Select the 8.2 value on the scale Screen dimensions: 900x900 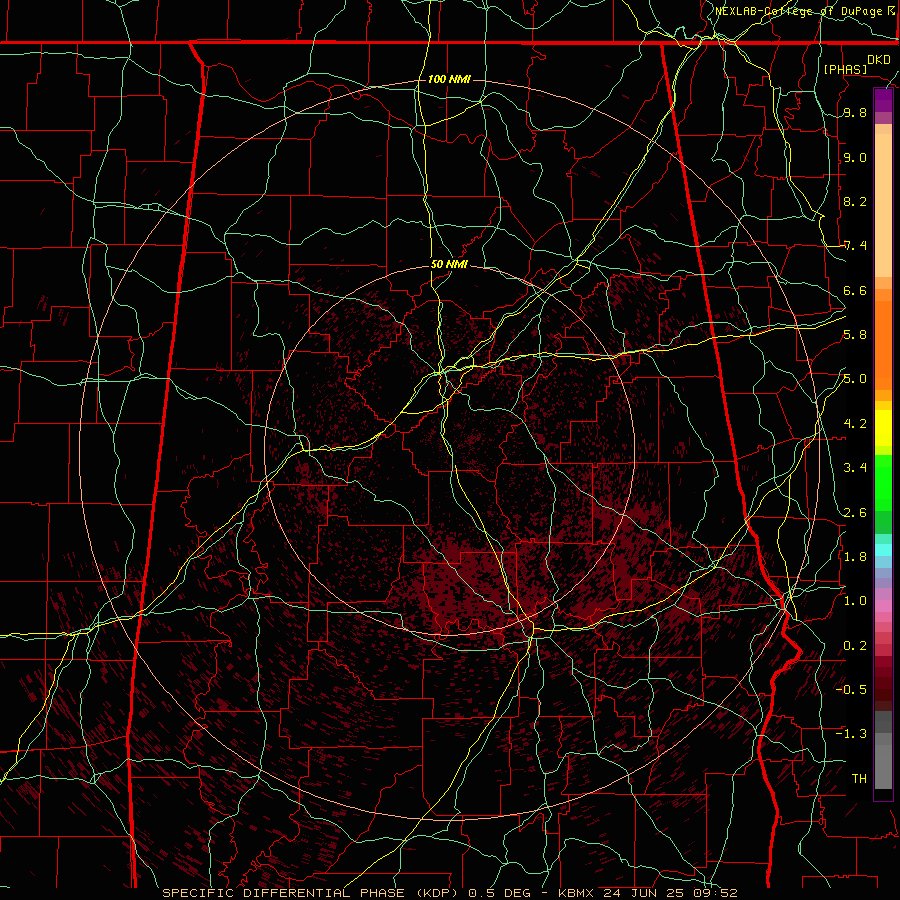855,201
